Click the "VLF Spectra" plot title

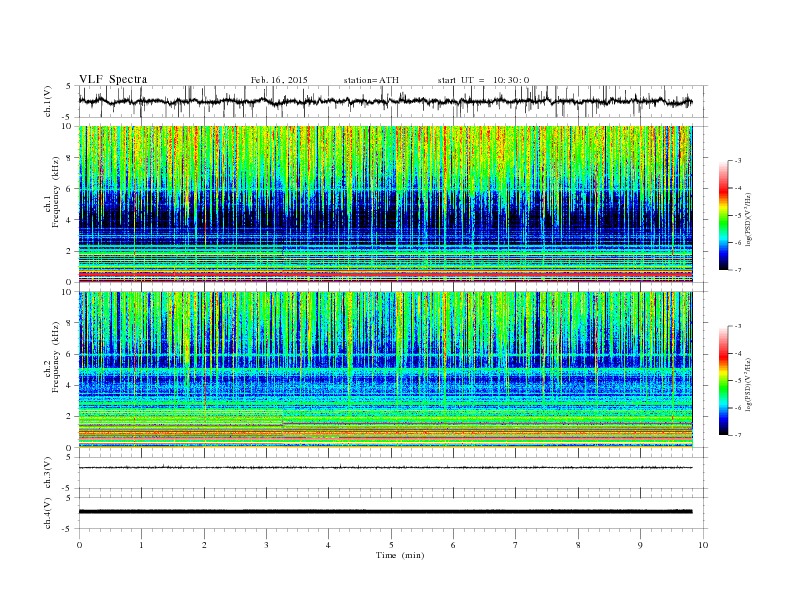coord(113,79)
